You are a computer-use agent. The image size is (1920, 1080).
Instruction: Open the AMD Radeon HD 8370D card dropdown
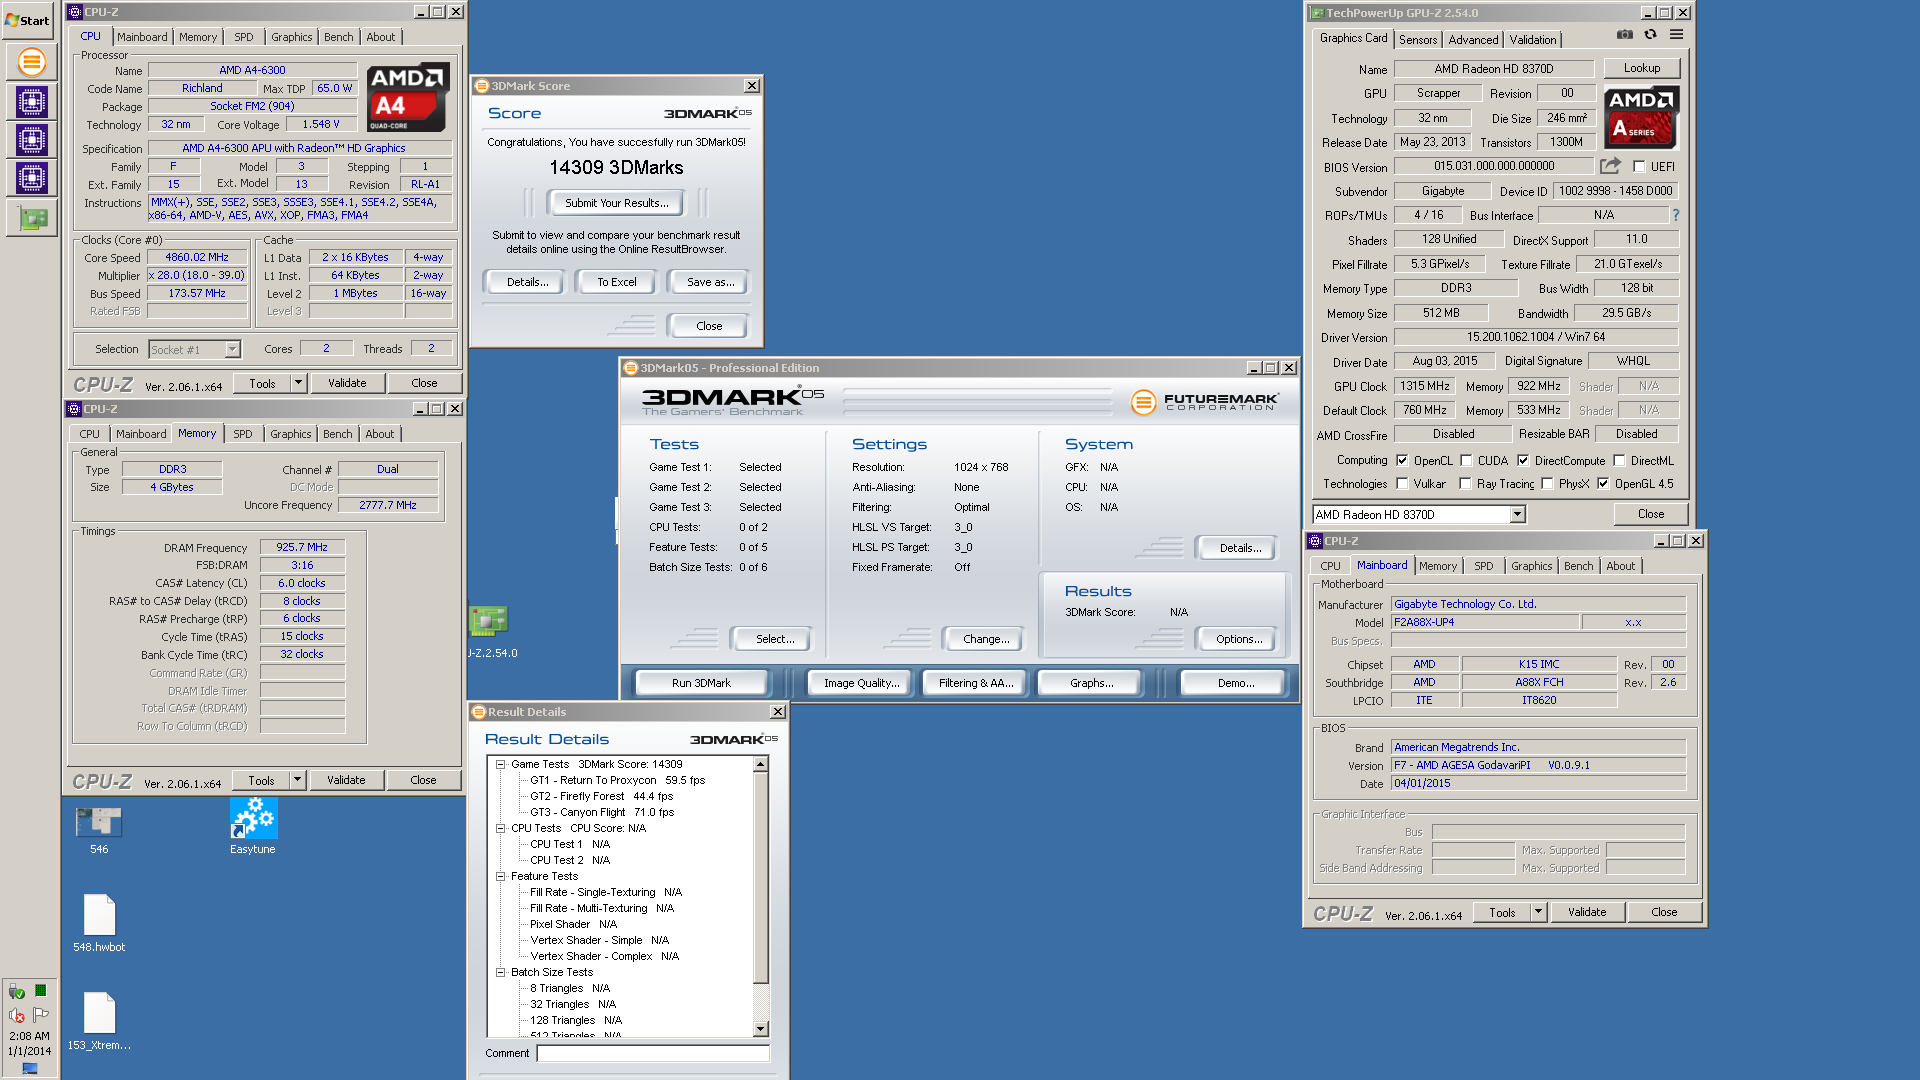[1517, 514]
